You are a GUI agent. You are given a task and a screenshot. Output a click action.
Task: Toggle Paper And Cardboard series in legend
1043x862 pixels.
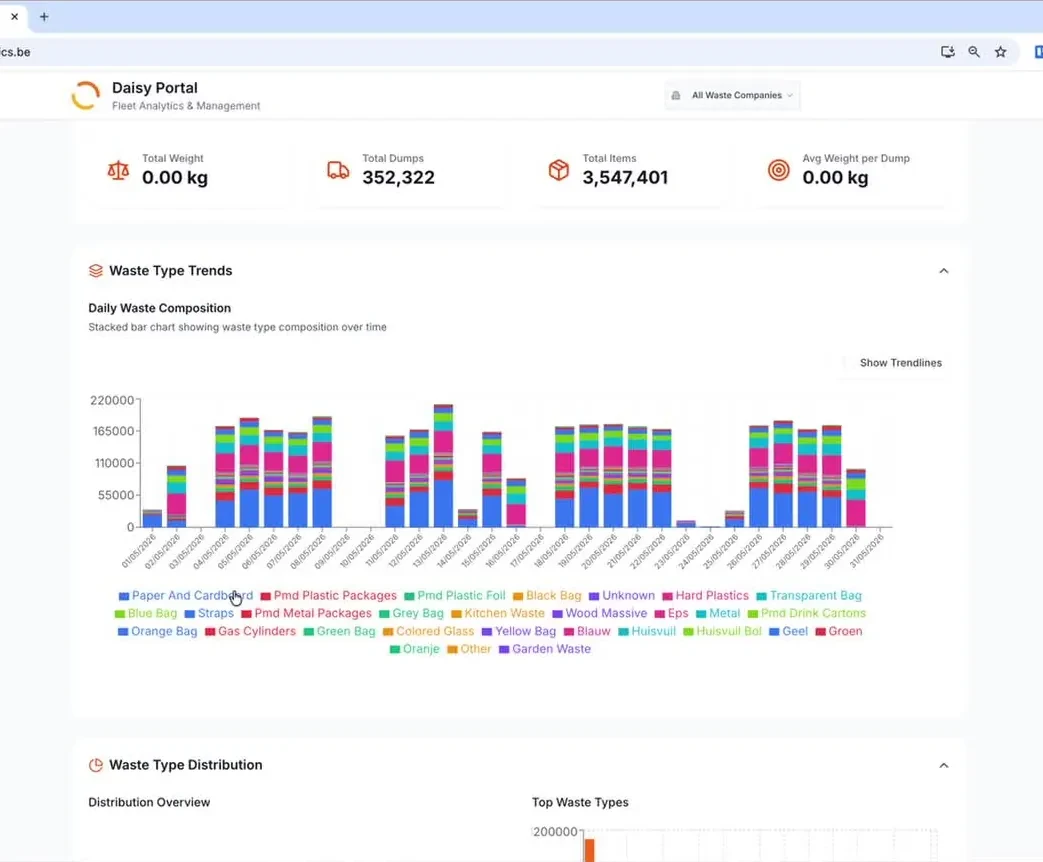coord(186,595)
